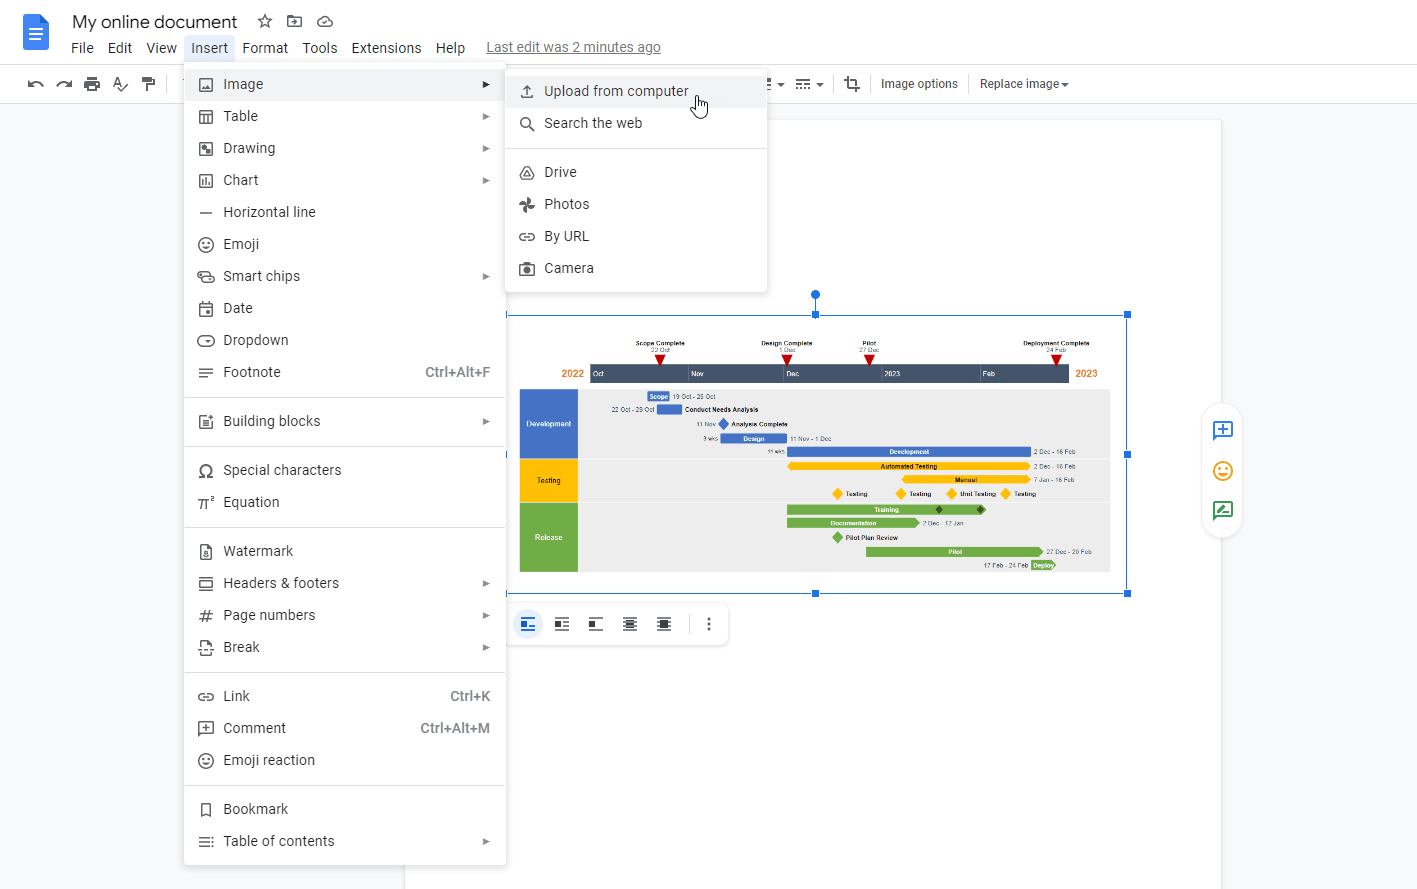1417x889 pixels.
Task: Check document status via cloud icon
Action: pyautogui.click(x=324, y=21)
